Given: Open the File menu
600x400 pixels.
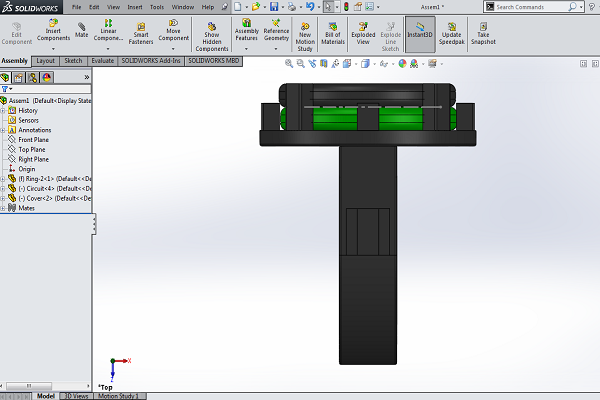Looking at the screenshot, I should click(x=77, y=7).
